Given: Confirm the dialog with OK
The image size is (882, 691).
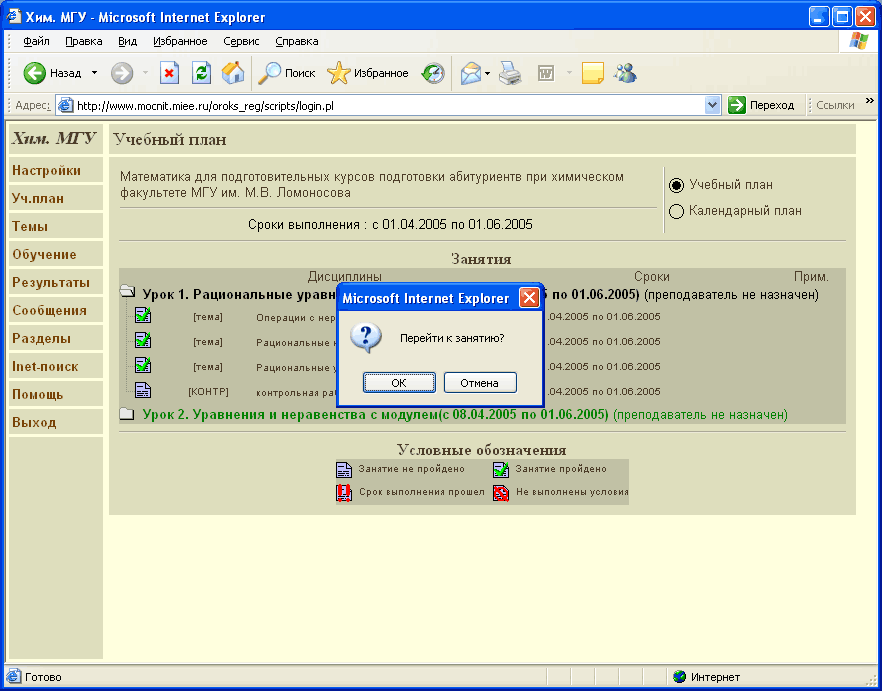Looking at the screenshot, I should 399,383.
